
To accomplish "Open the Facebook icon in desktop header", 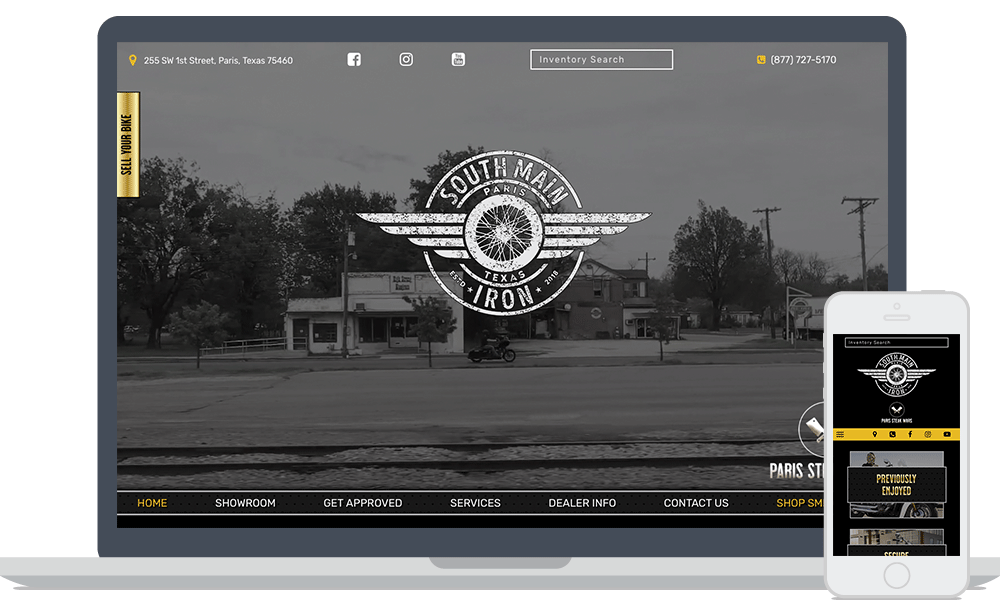I will point(354,59).
